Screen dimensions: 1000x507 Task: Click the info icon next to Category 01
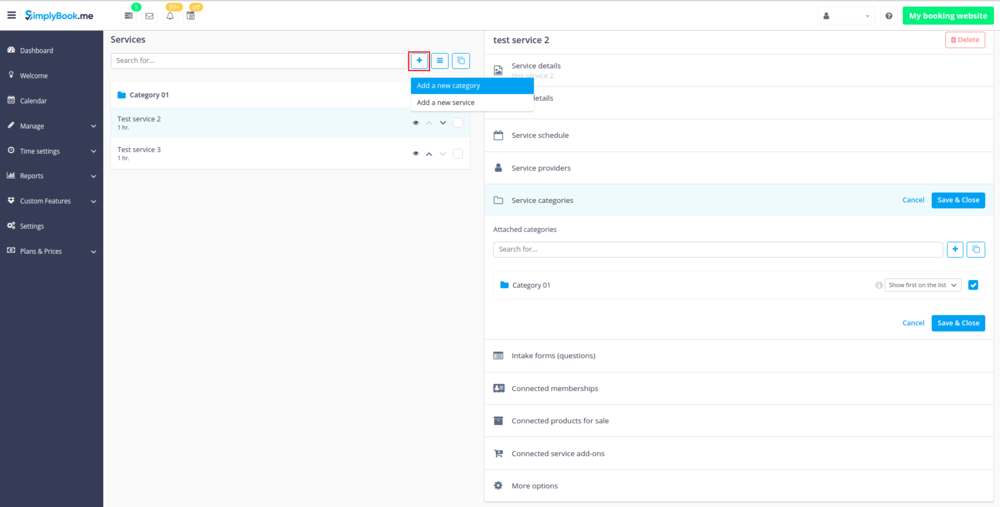[x=879, y=285]
